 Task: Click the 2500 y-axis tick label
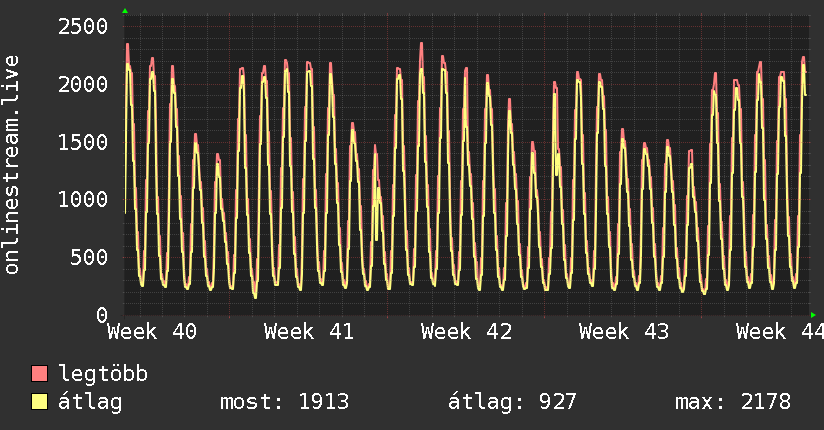[83, 26]
